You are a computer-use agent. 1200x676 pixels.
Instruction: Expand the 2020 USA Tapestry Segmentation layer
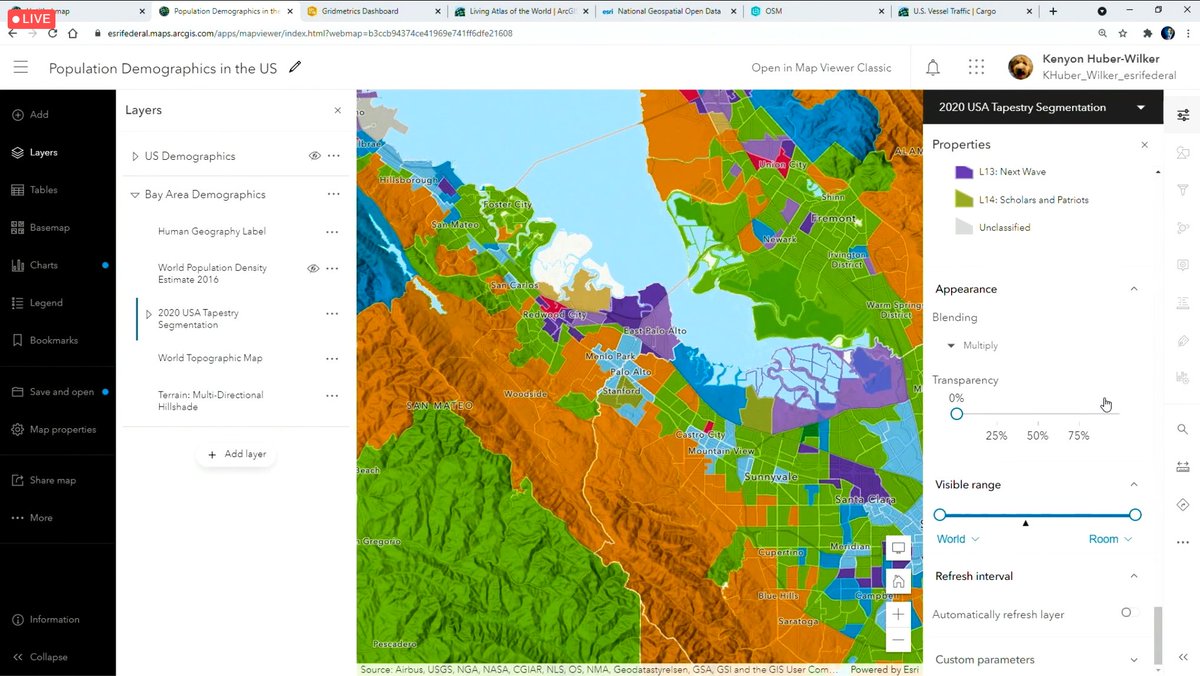tap(149, 314)
